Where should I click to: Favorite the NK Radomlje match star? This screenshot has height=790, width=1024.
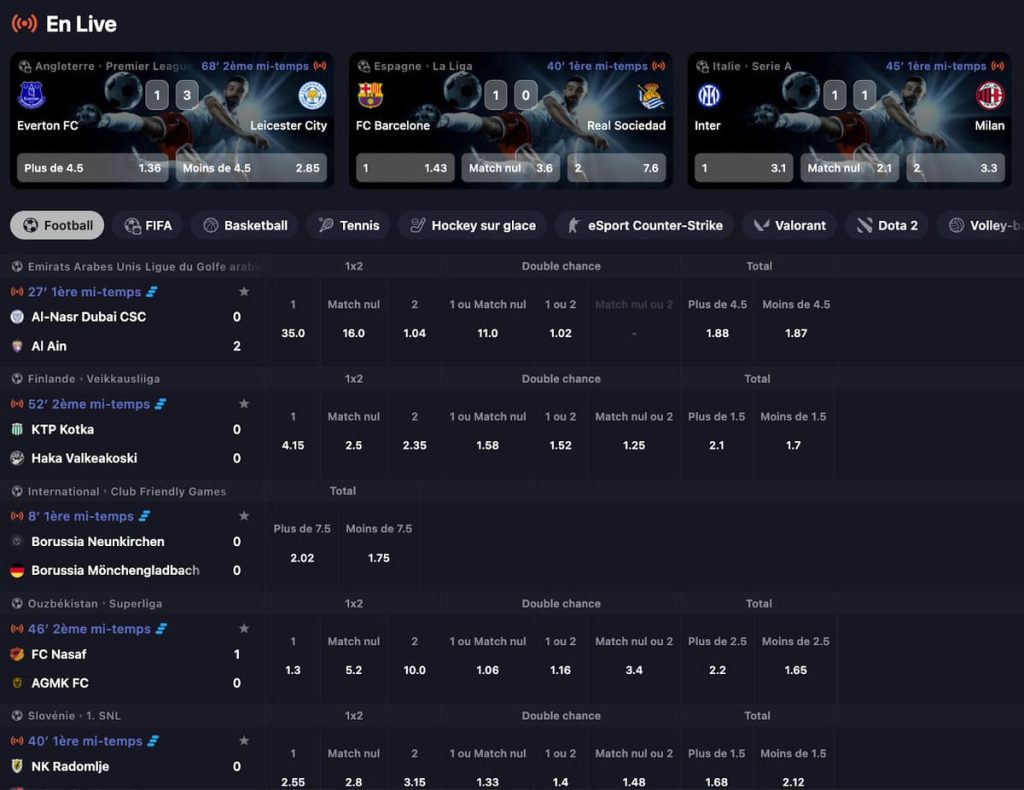click(244, 740)
